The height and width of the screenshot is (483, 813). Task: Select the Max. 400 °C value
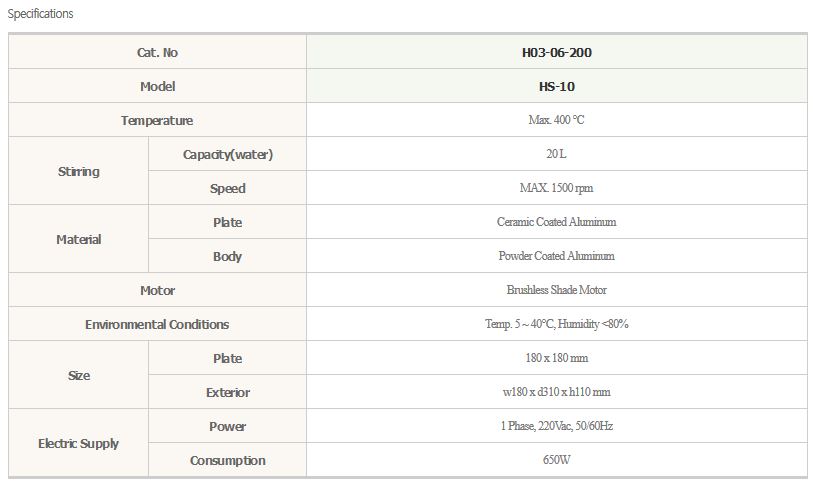pyautogui.click(x=556, y=120)
